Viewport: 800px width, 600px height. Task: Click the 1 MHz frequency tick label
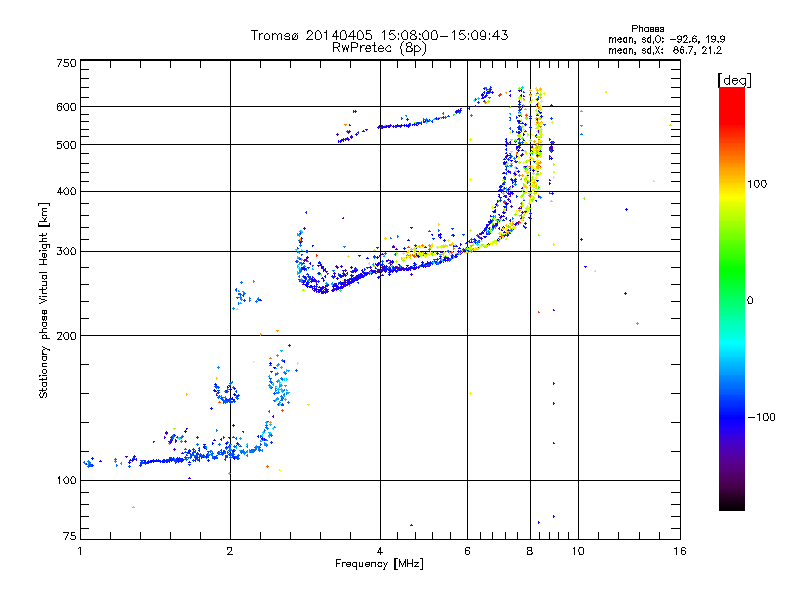click(80, 551)
